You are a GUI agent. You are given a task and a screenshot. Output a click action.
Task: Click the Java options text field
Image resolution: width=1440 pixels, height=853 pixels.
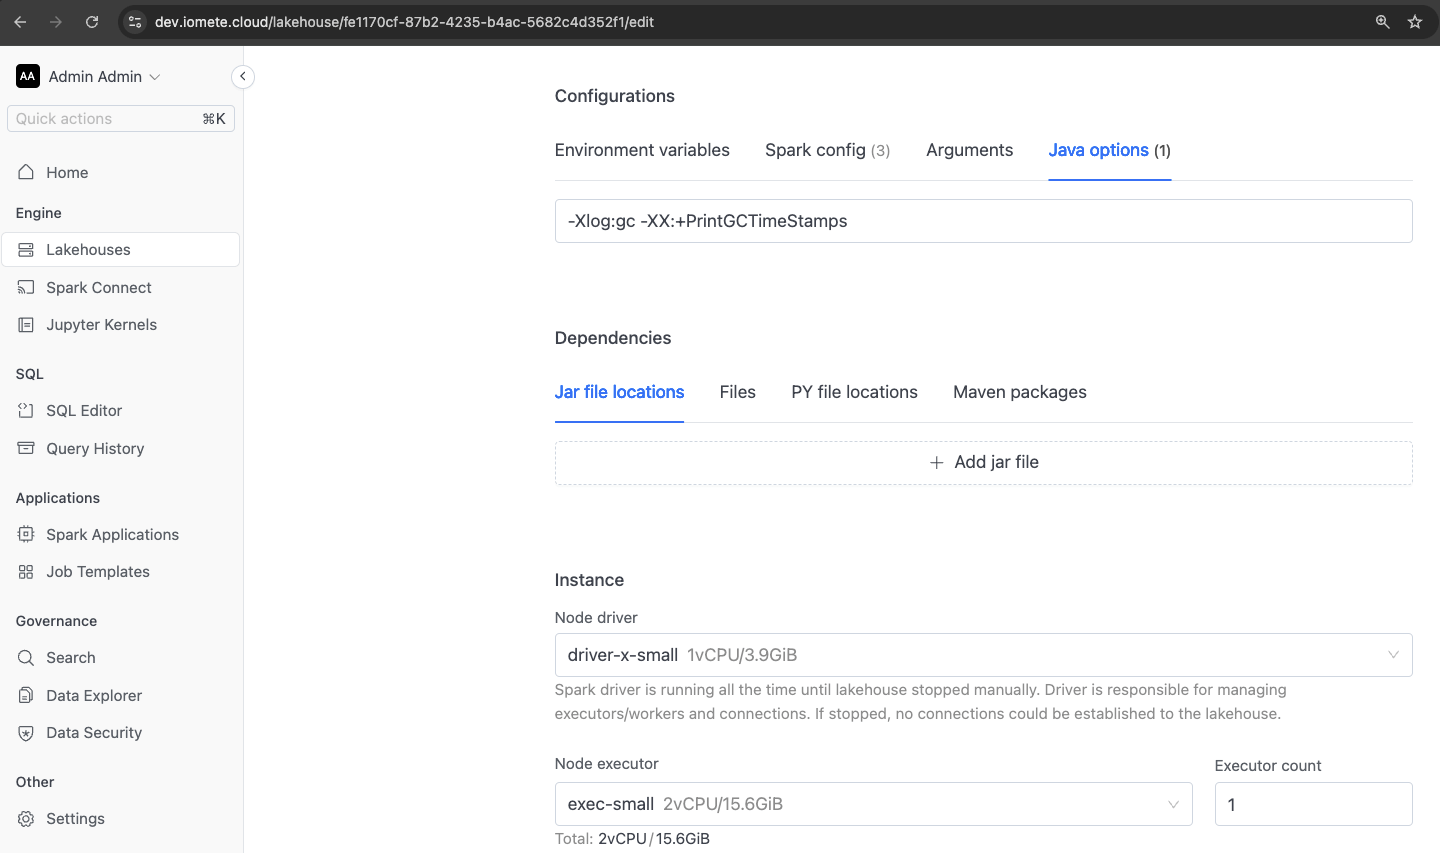[x=983, y=221]
